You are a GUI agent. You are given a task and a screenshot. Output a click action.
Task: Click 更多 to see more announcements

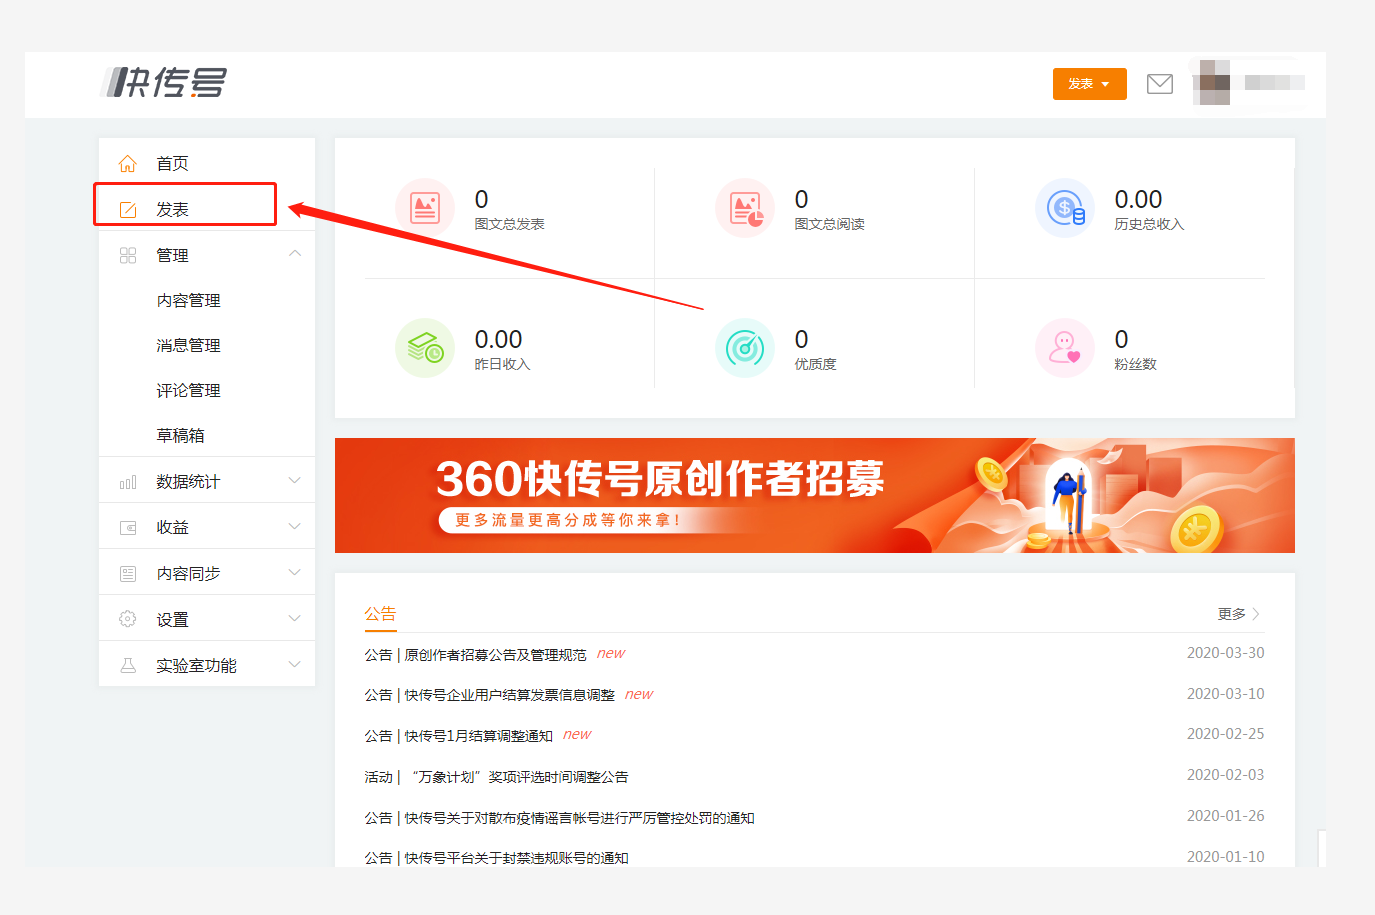1239,614
